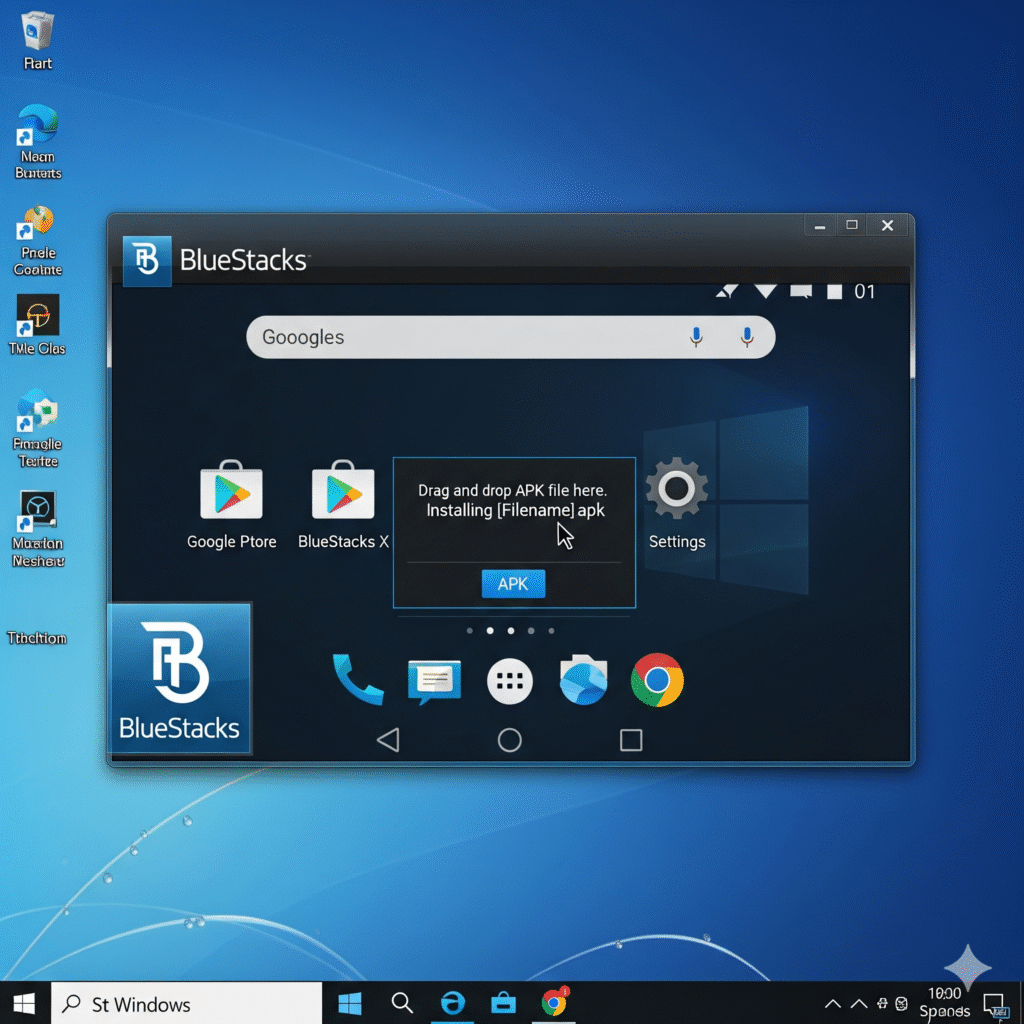Click the notification chevron in the taskbar
The width and height of the screenshot is (1024, 1024).
coord(858,1003)
